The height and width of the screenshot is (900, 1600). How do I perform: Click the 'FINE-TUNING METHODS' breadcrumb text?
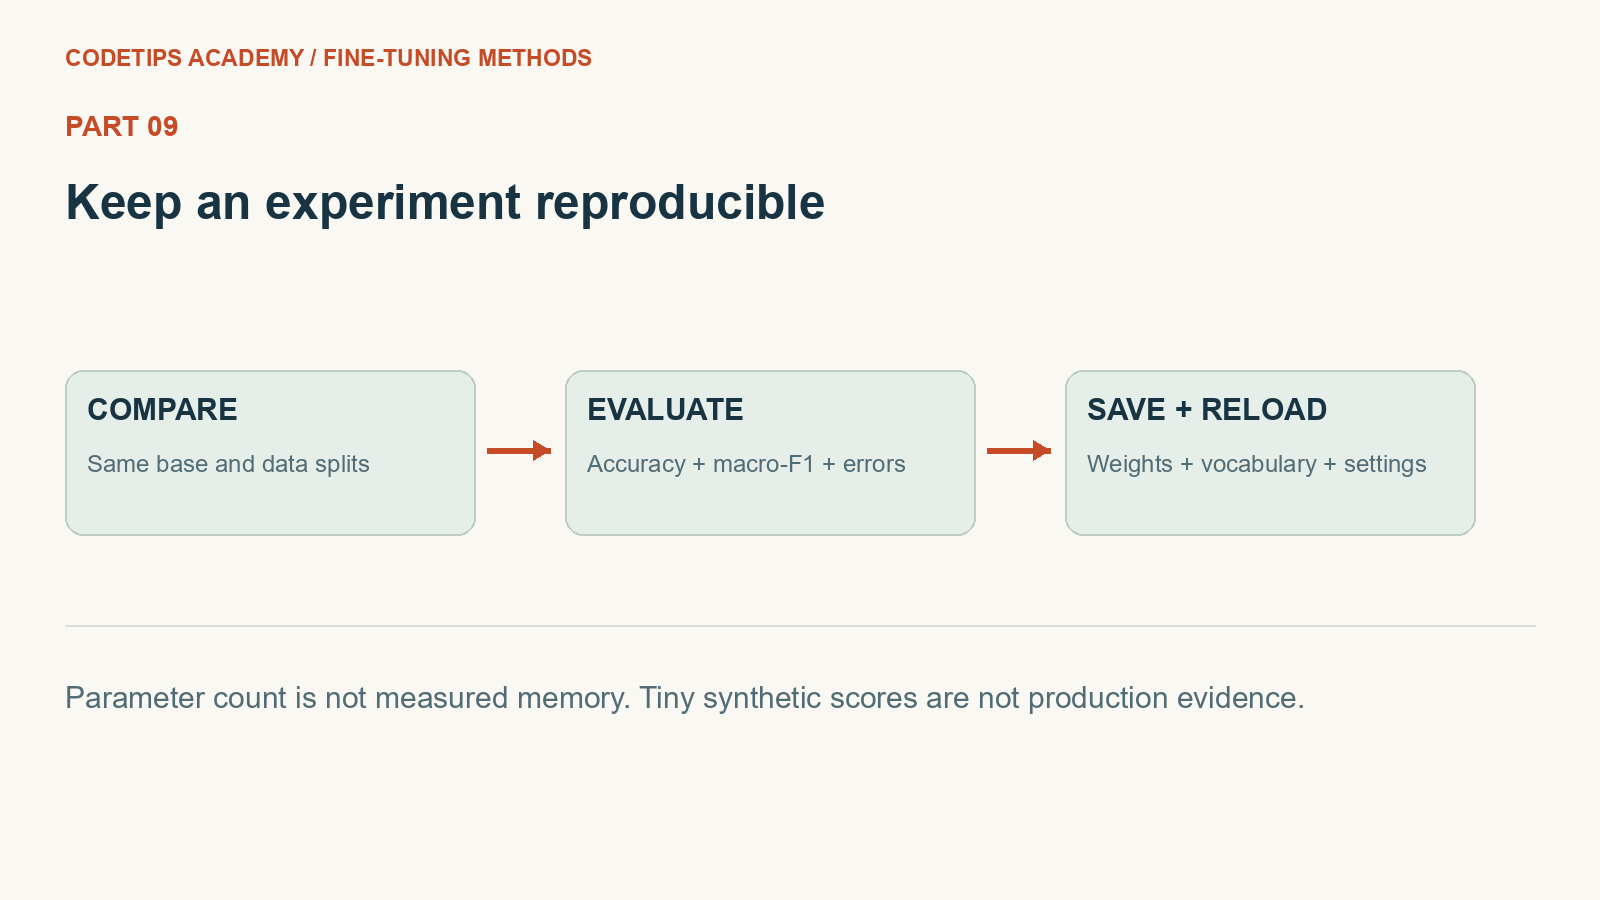457,58
